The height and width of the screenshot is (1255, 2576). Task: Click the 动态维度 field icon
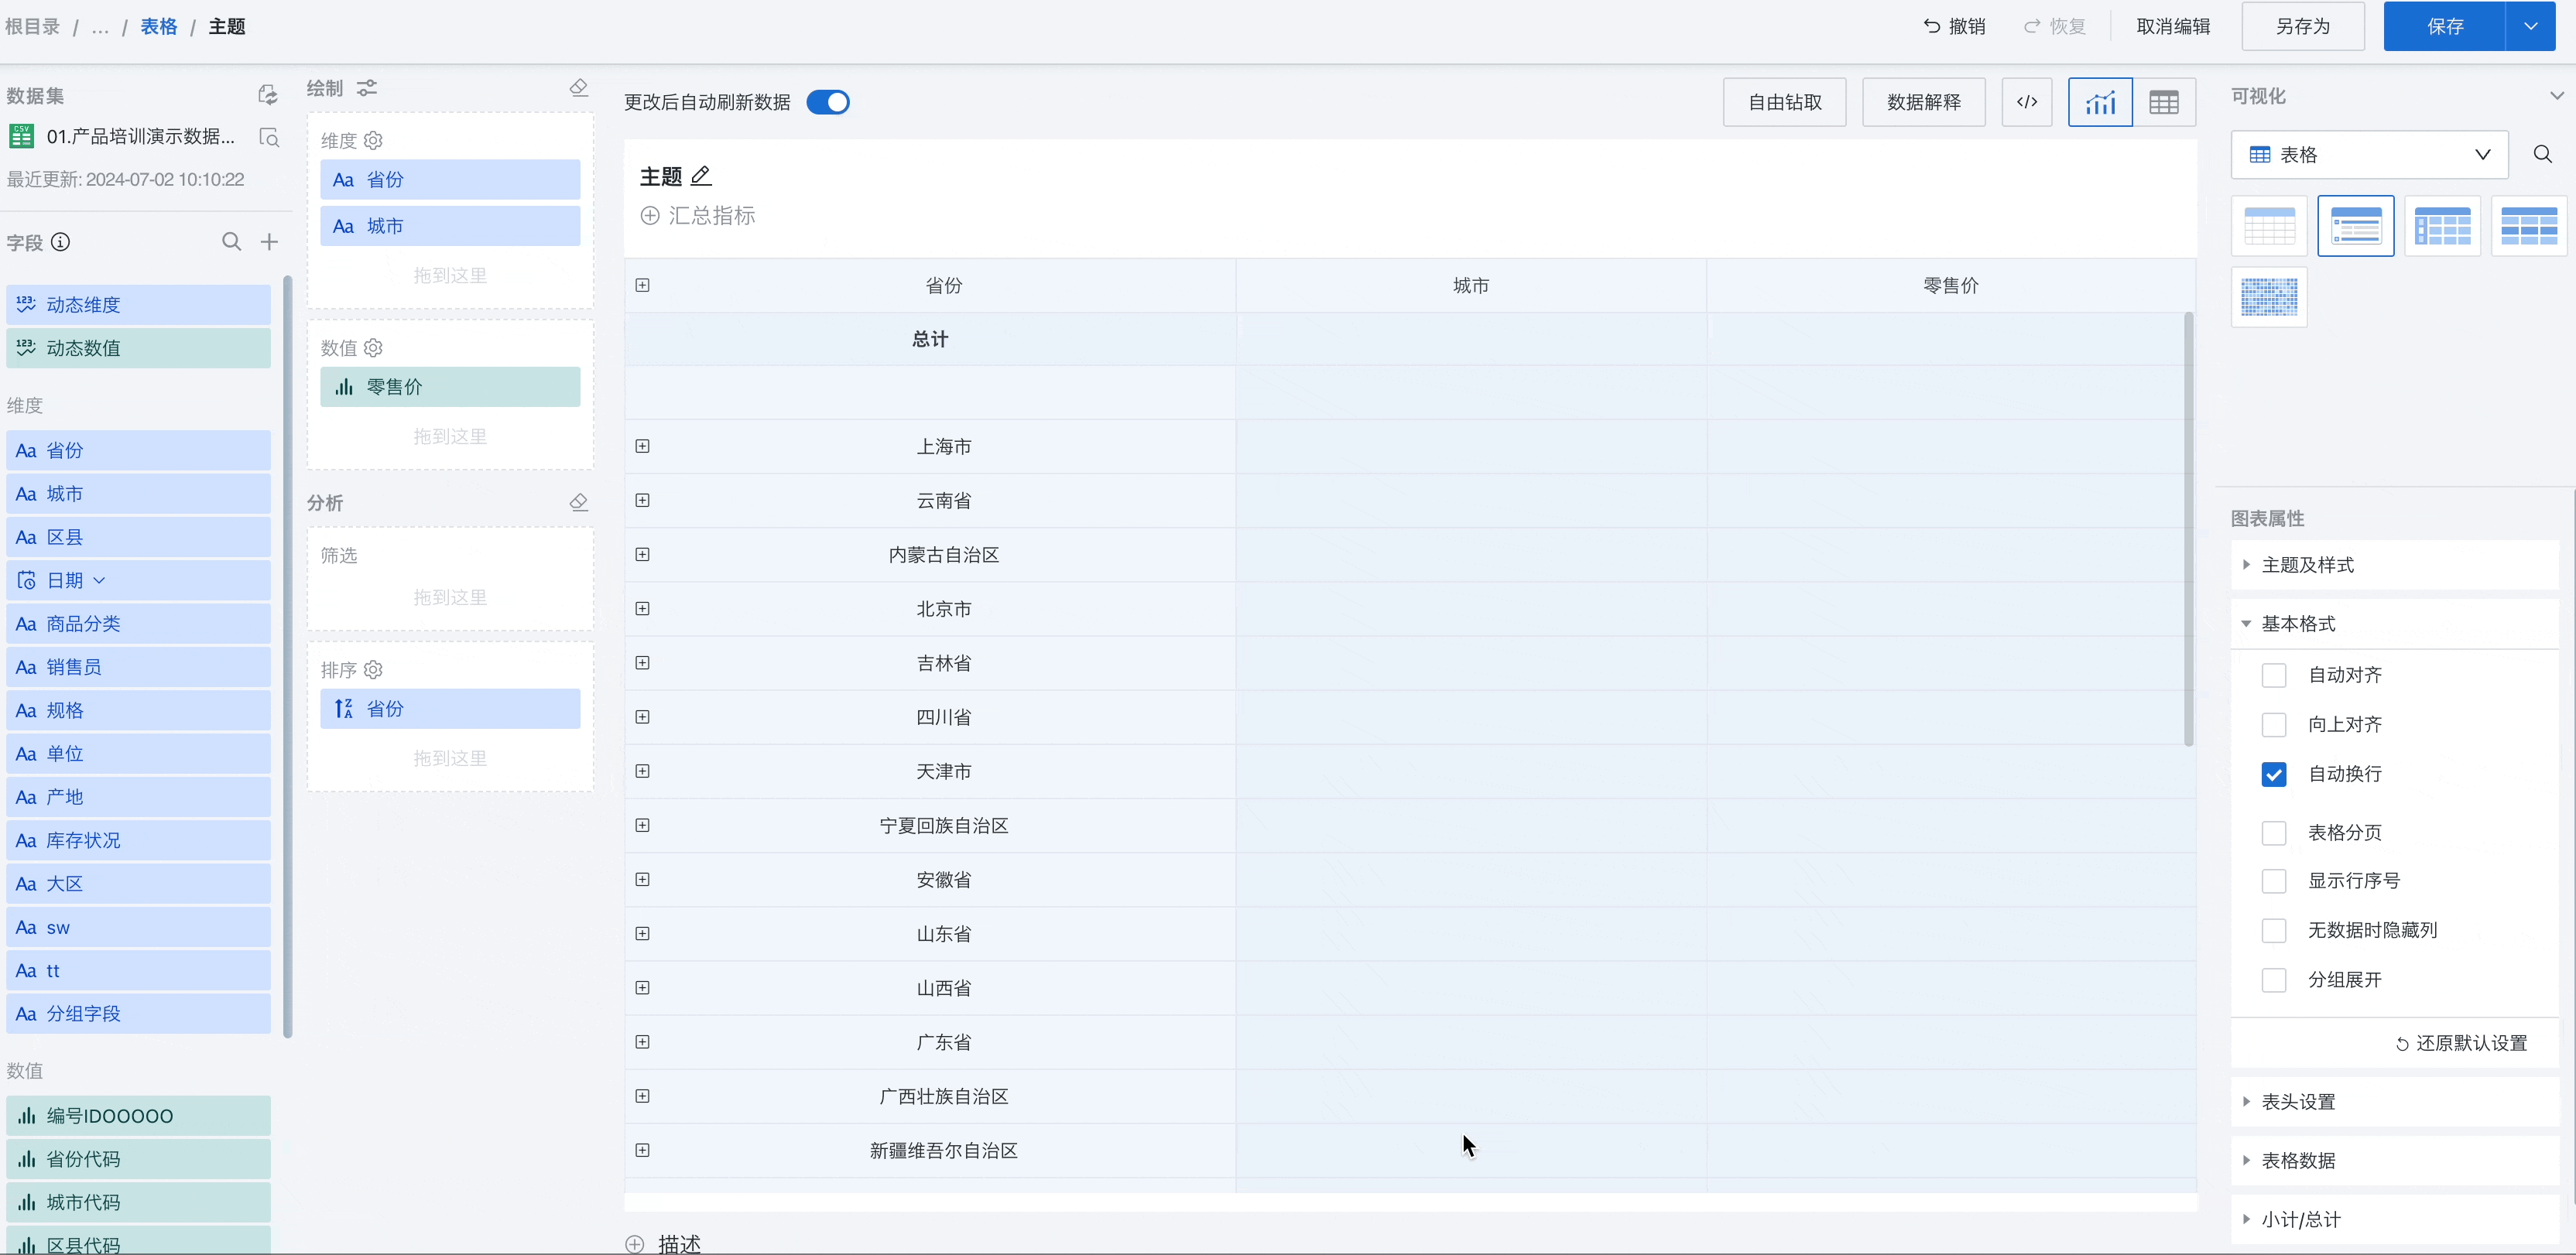click(26, 304)
